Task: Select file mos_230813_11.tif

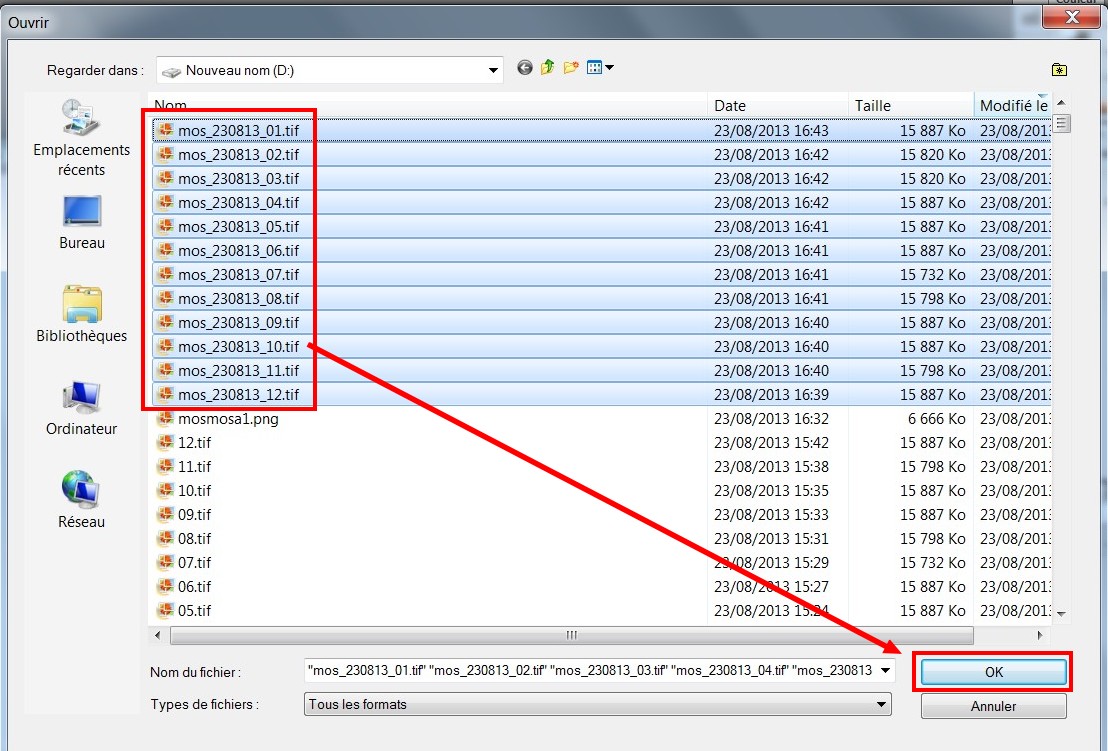Action: click(x=238, y=371)
